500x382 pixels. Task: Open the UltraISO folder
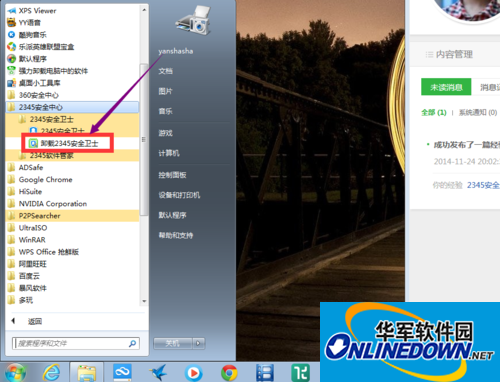(x=72, y=228)
